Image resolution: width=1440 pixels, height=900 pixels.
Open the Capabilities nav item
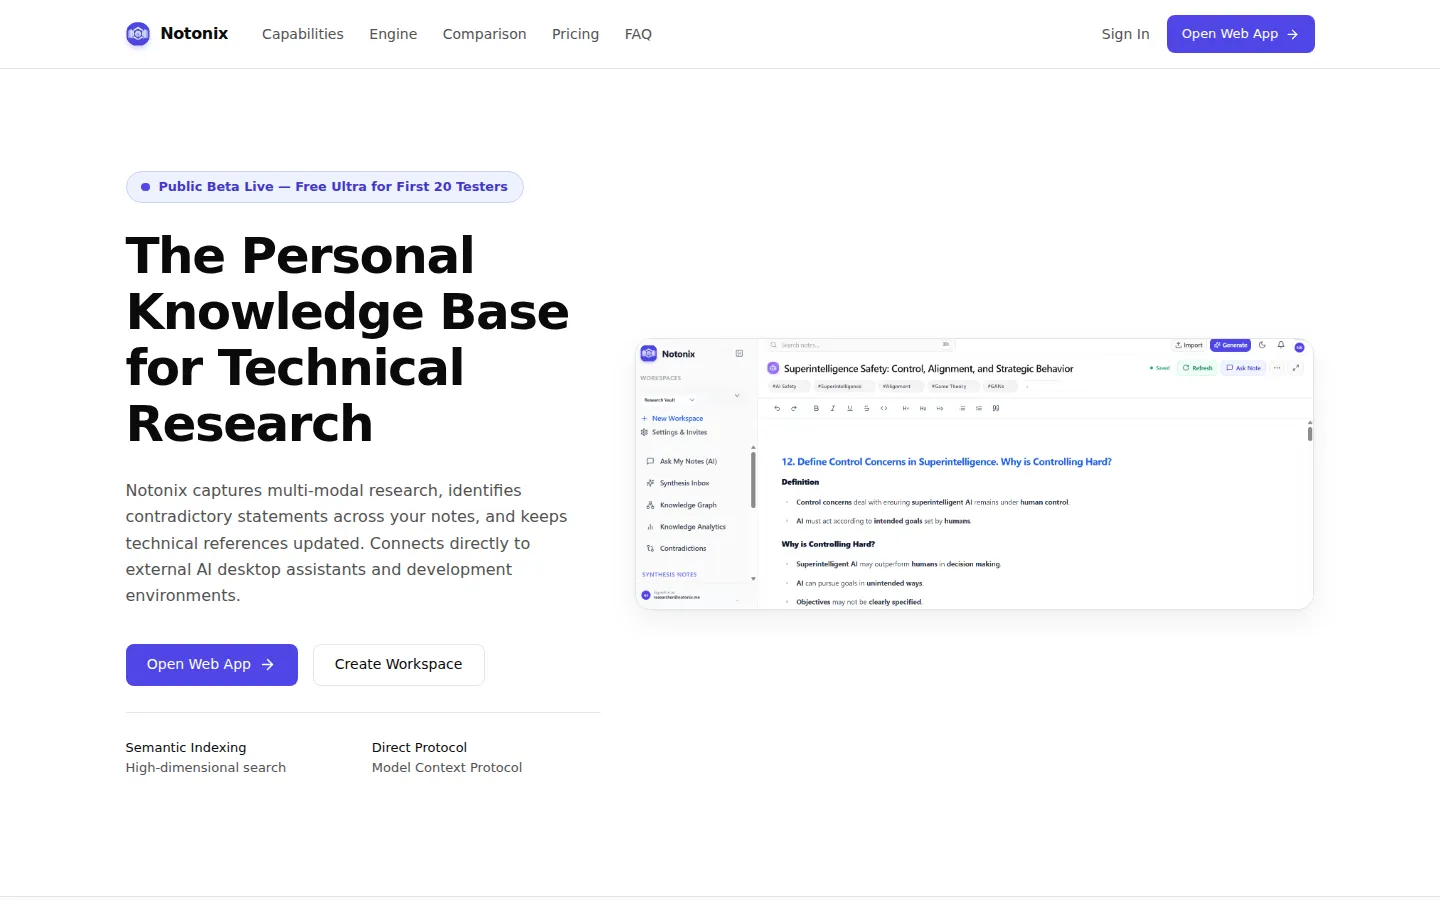[303, 34]
